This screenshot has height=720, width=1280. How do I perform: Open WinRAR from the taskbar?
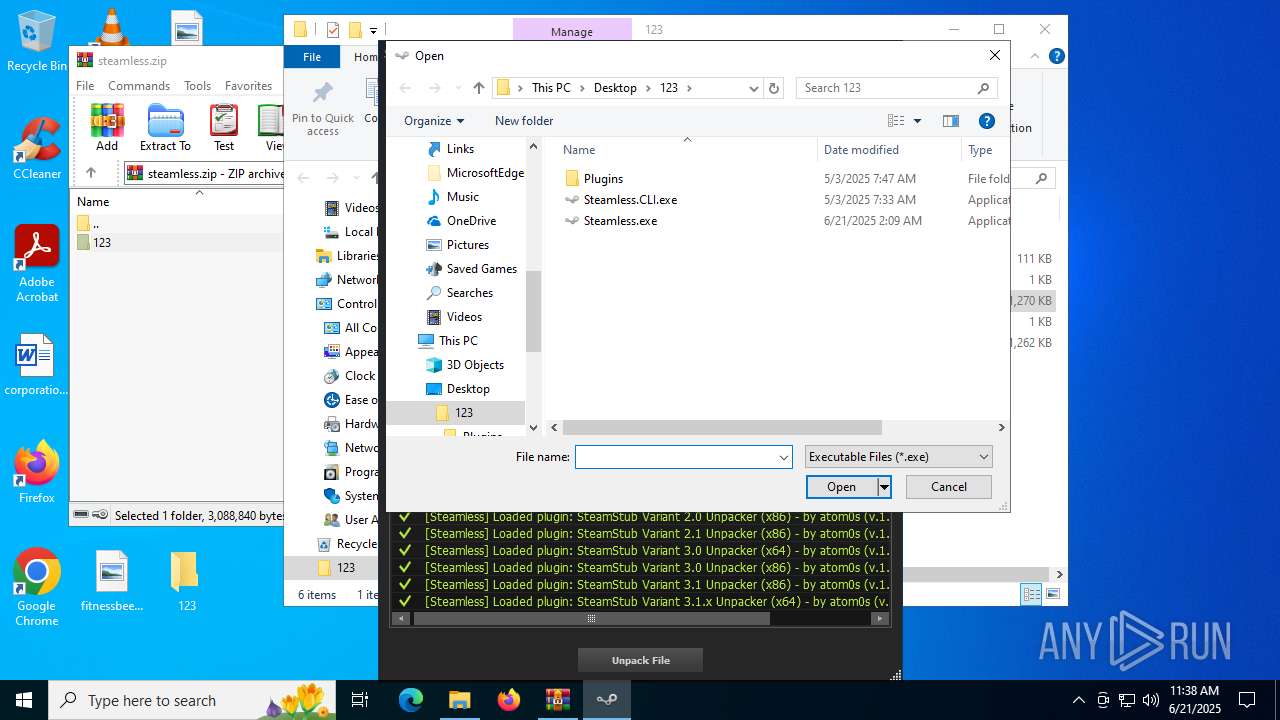point(557,700)
